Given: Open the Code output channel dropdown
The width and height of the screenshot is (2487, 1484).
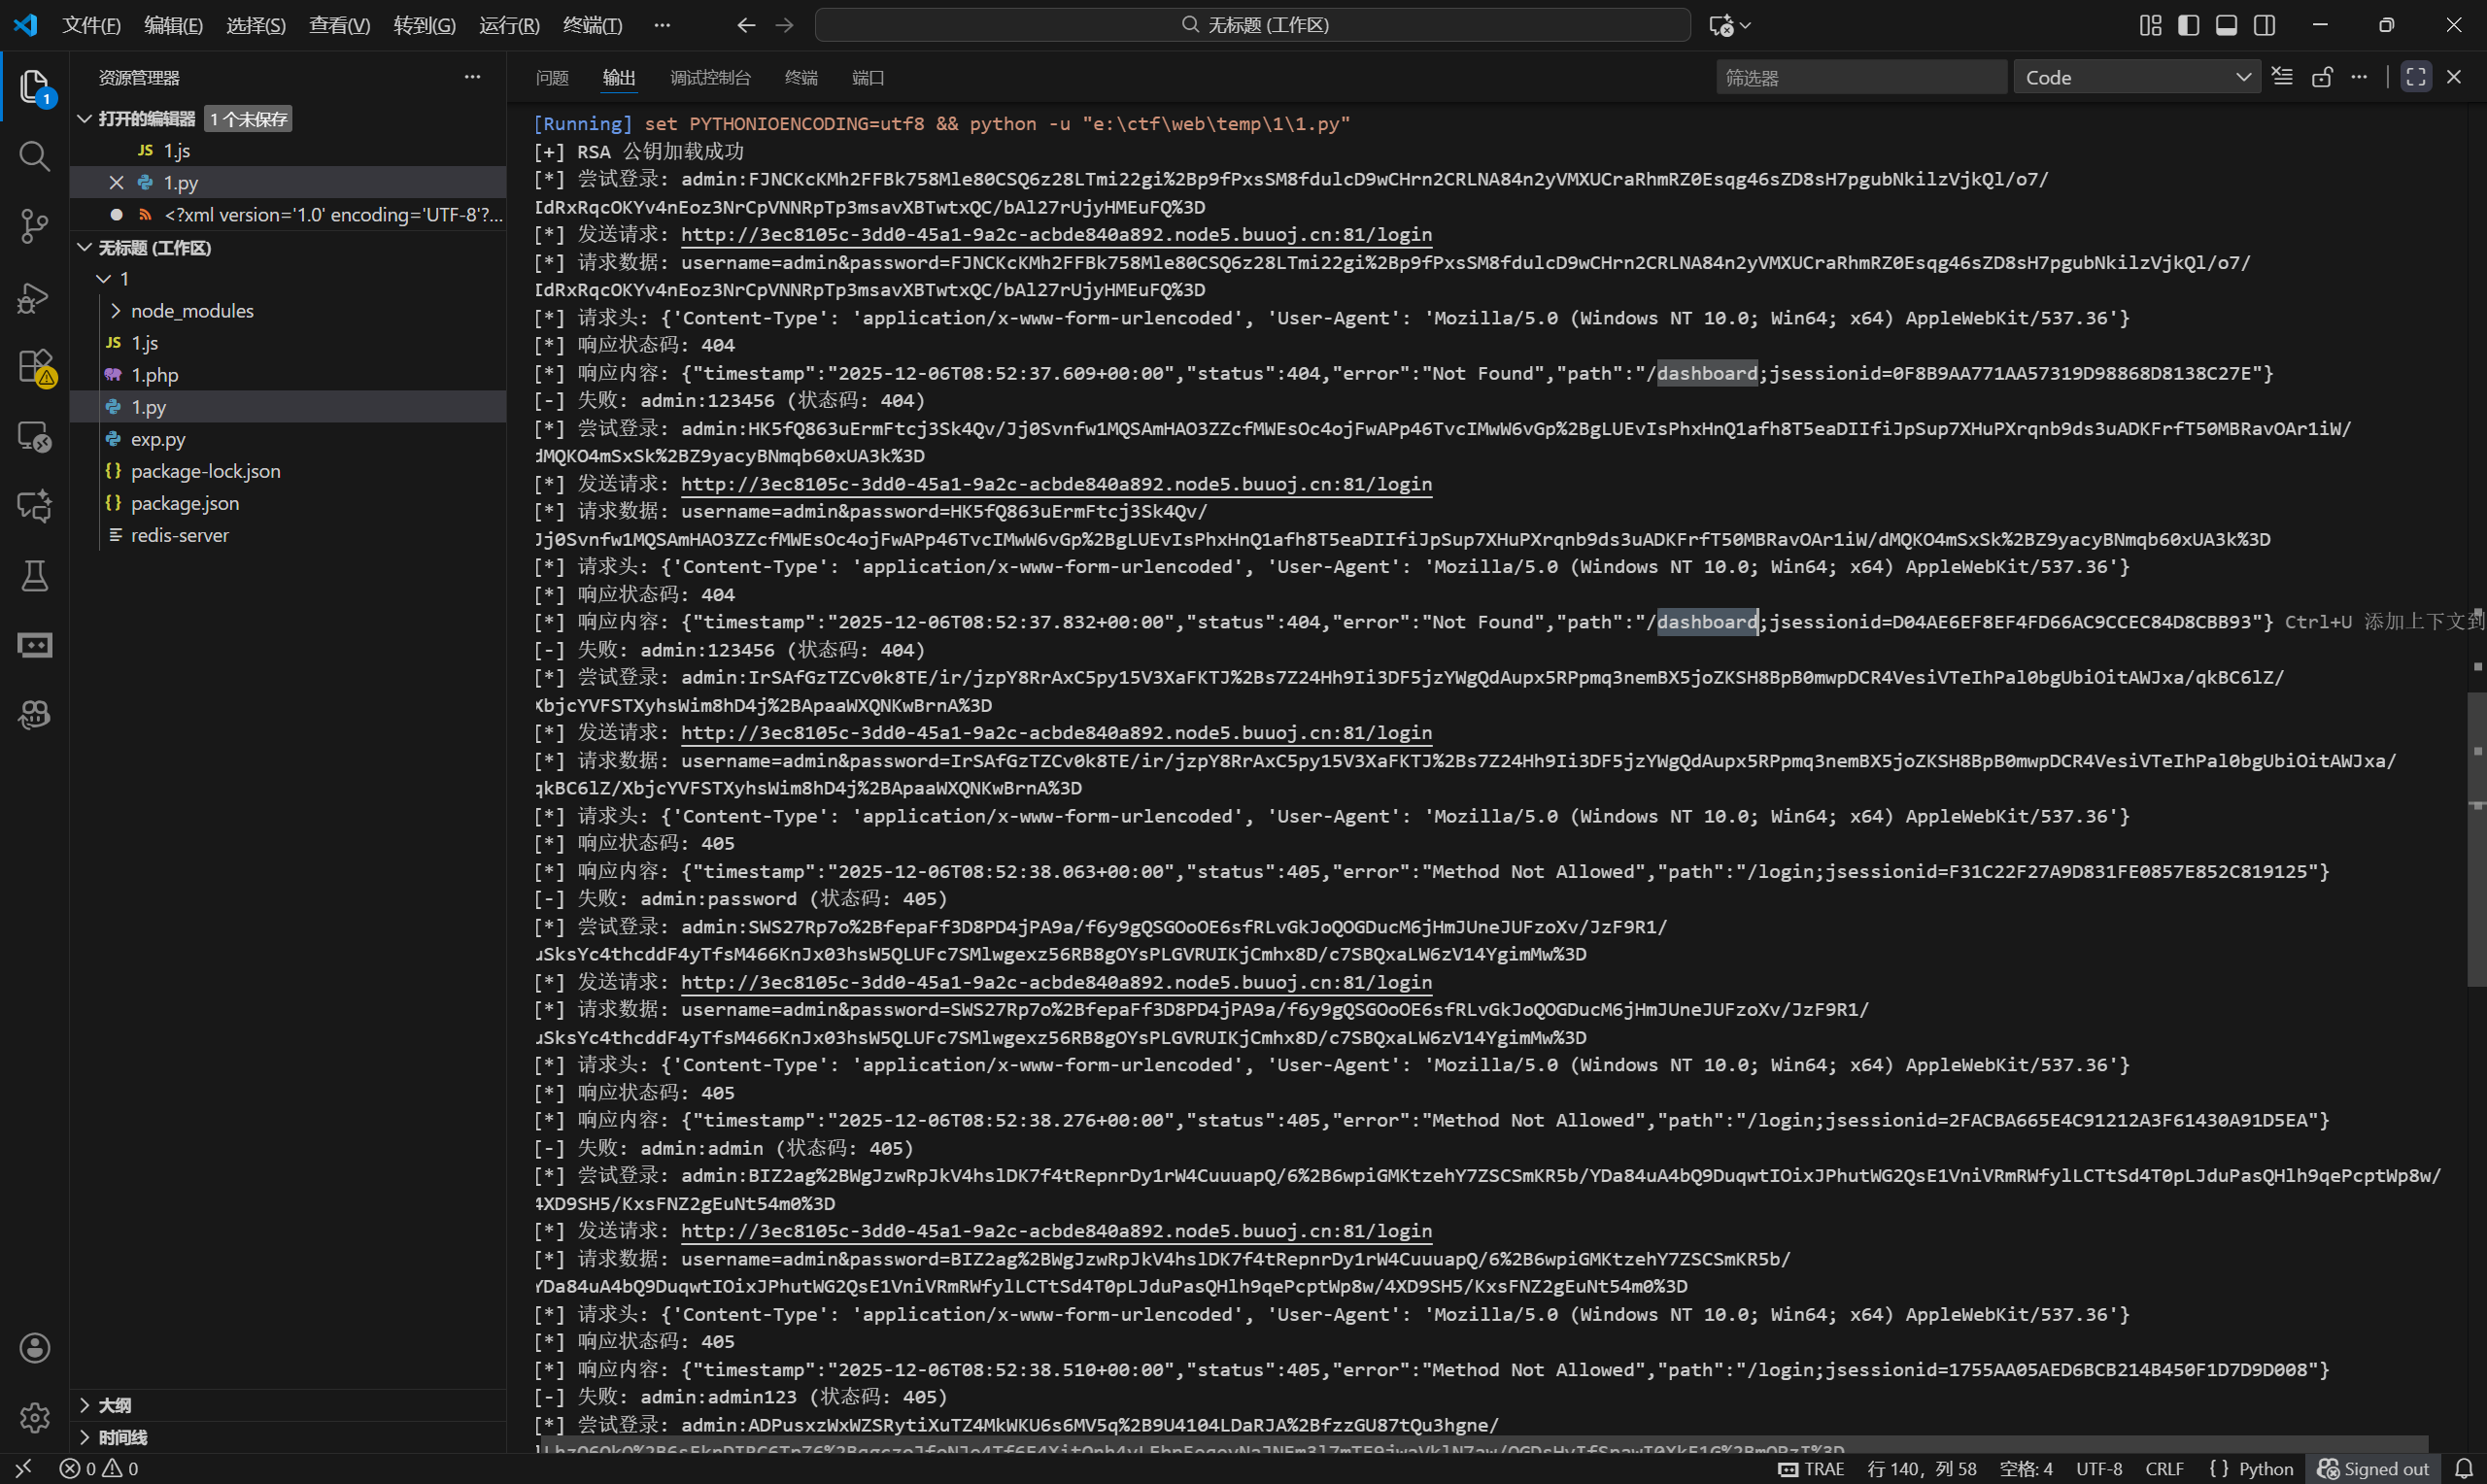Looking at the screenshot, I should [2136, 77].
